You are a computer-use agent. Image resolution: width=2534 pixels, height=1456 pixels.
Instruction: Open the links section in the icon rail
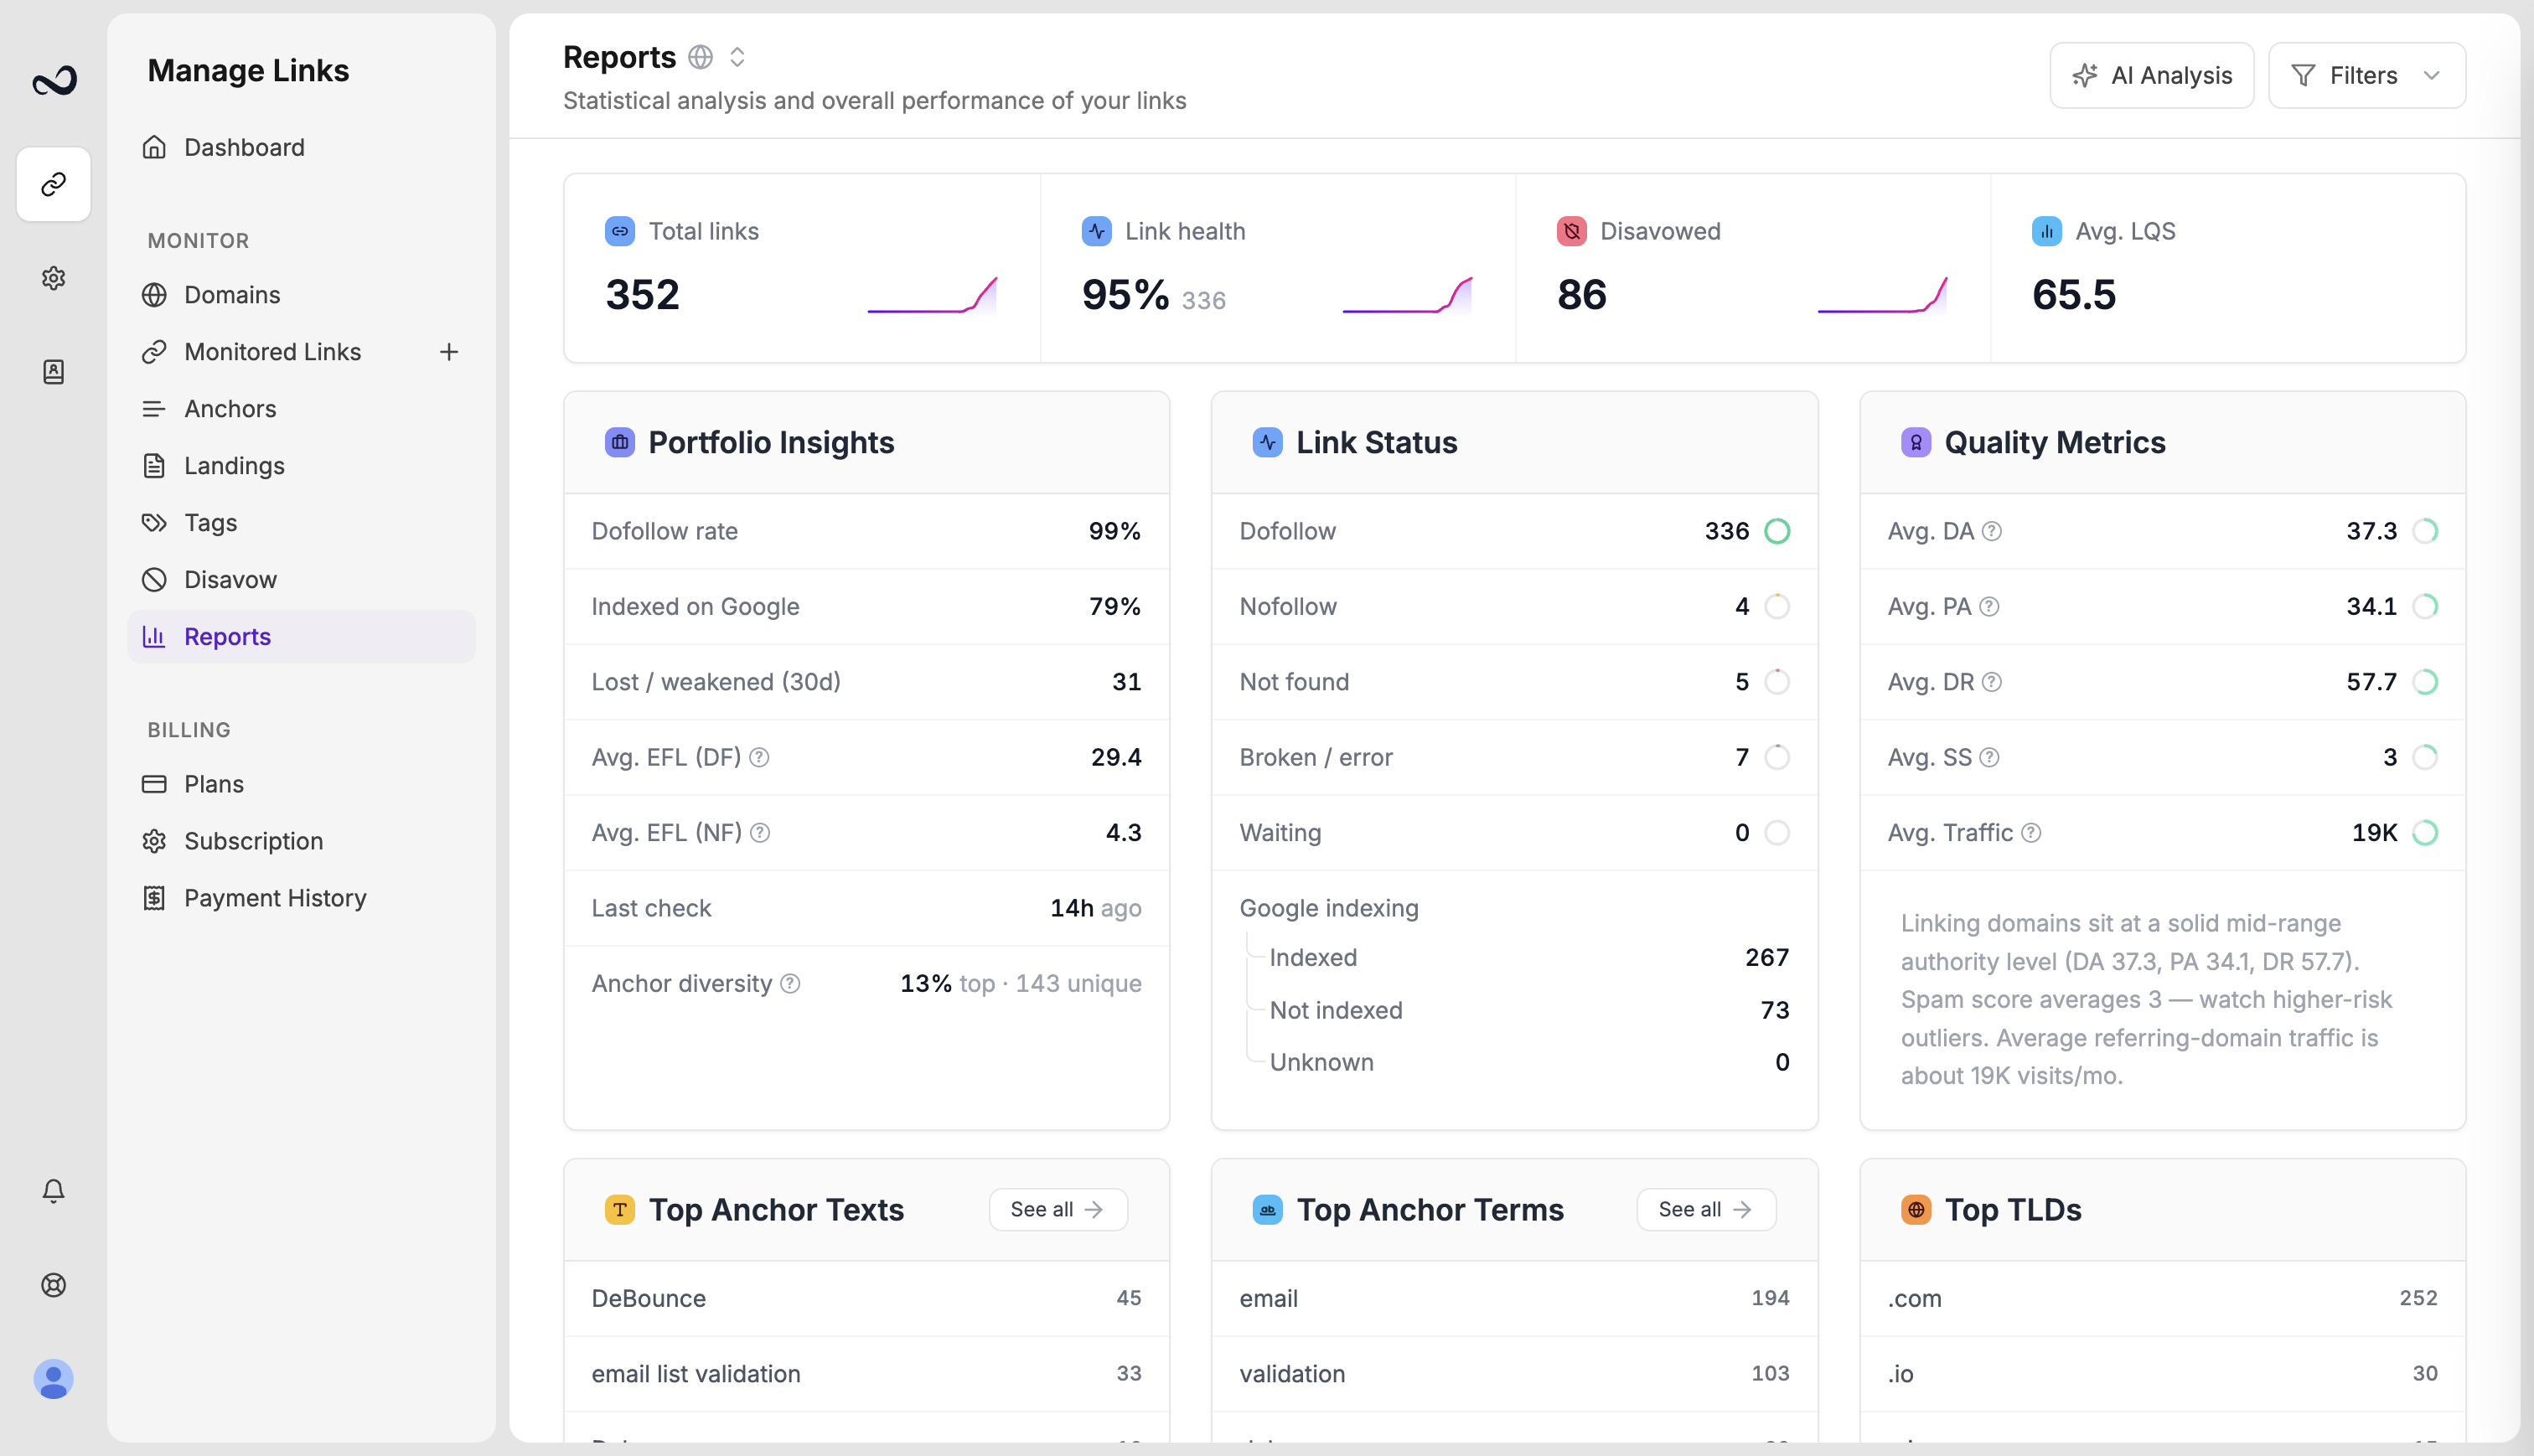point(54,184)
